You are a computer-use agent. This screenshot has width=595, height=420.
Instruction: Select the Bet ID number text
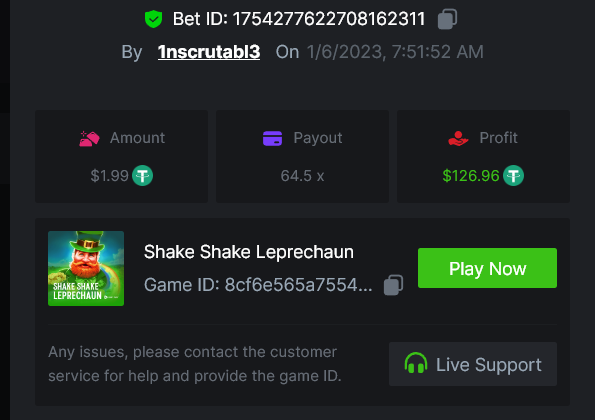(329, 19)
